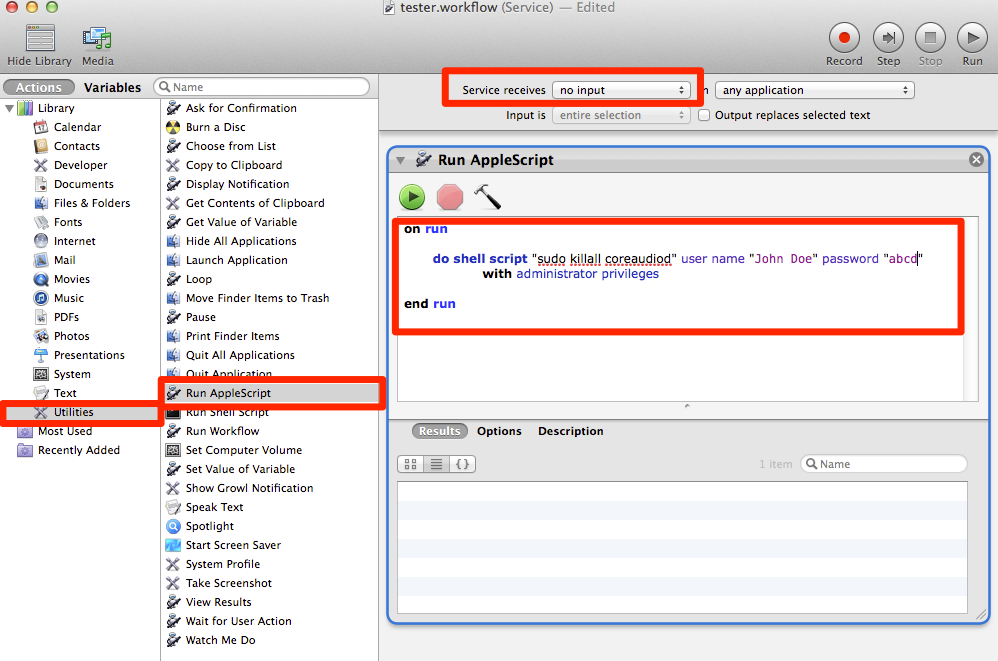Viewport: 998px width, 661px height.
Task: Switch results to icon grid view
Action: [411, 464]
